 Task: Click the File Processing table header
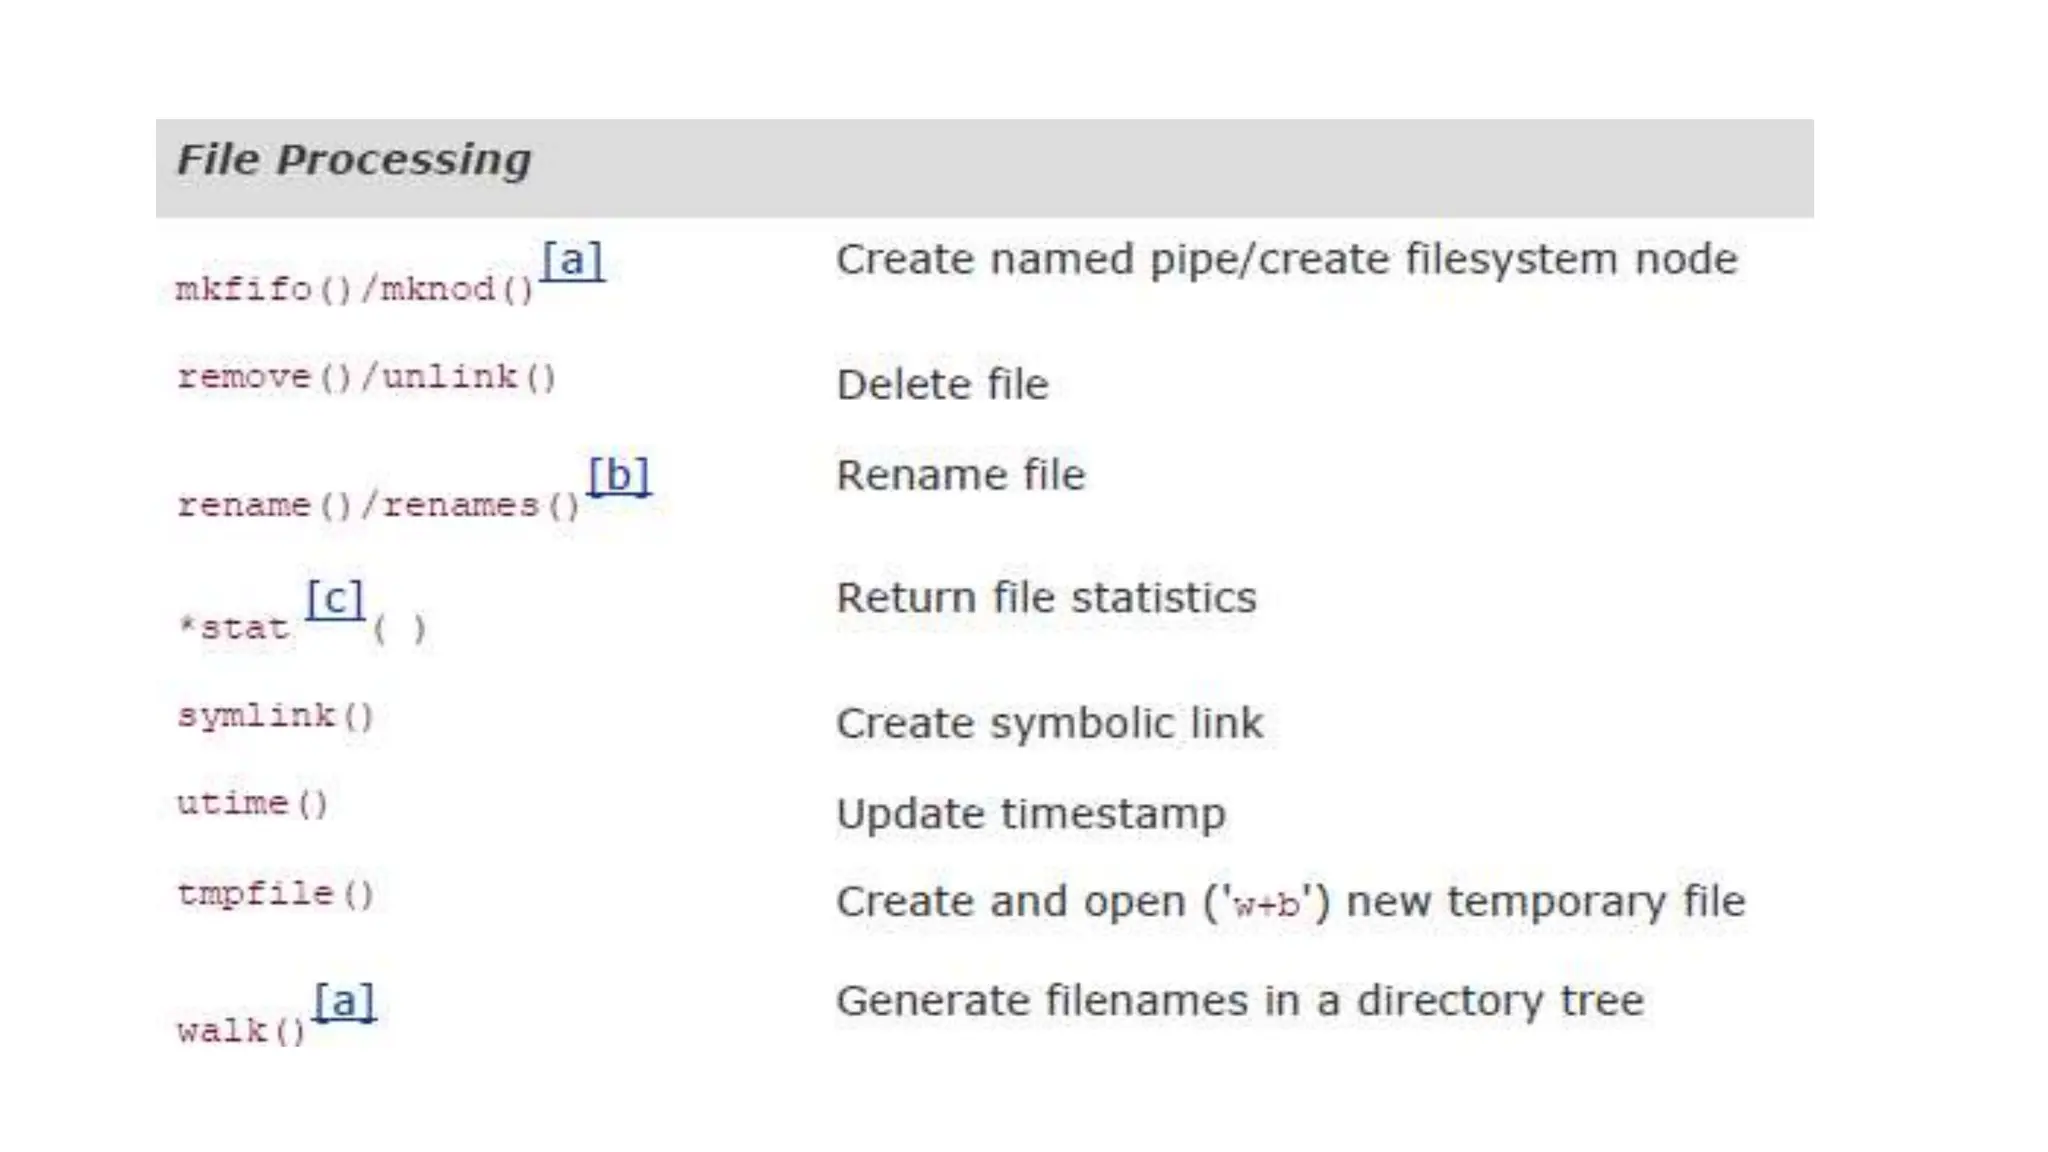(354, 160)
